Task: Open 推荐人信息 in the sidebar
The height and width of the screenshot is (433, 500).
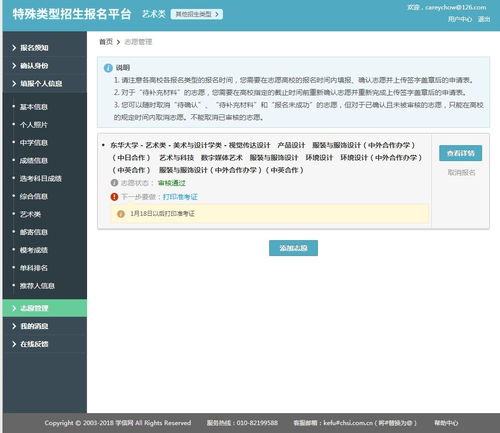Action: (37, 286)
